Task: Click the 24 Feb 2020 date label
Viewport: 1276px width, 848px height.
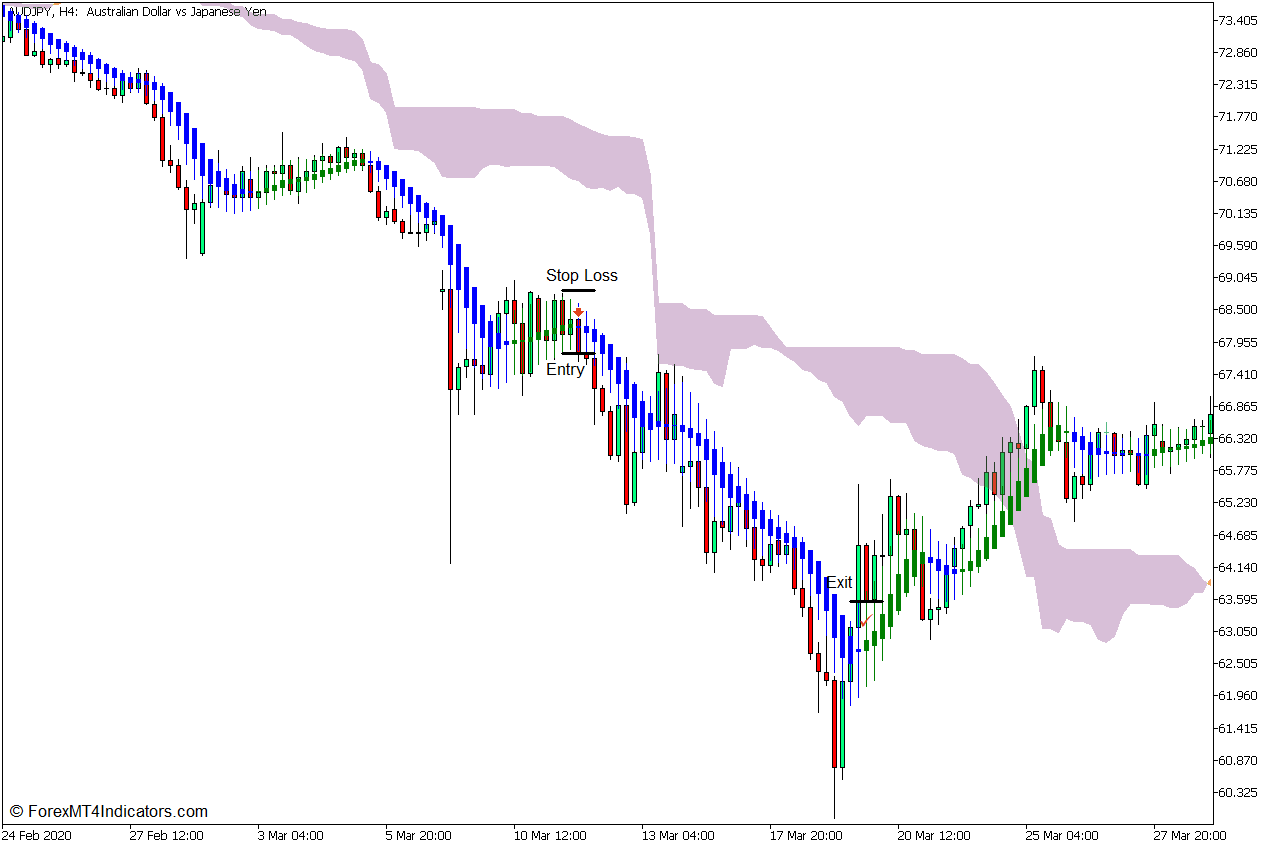Action: click(37, 835)
